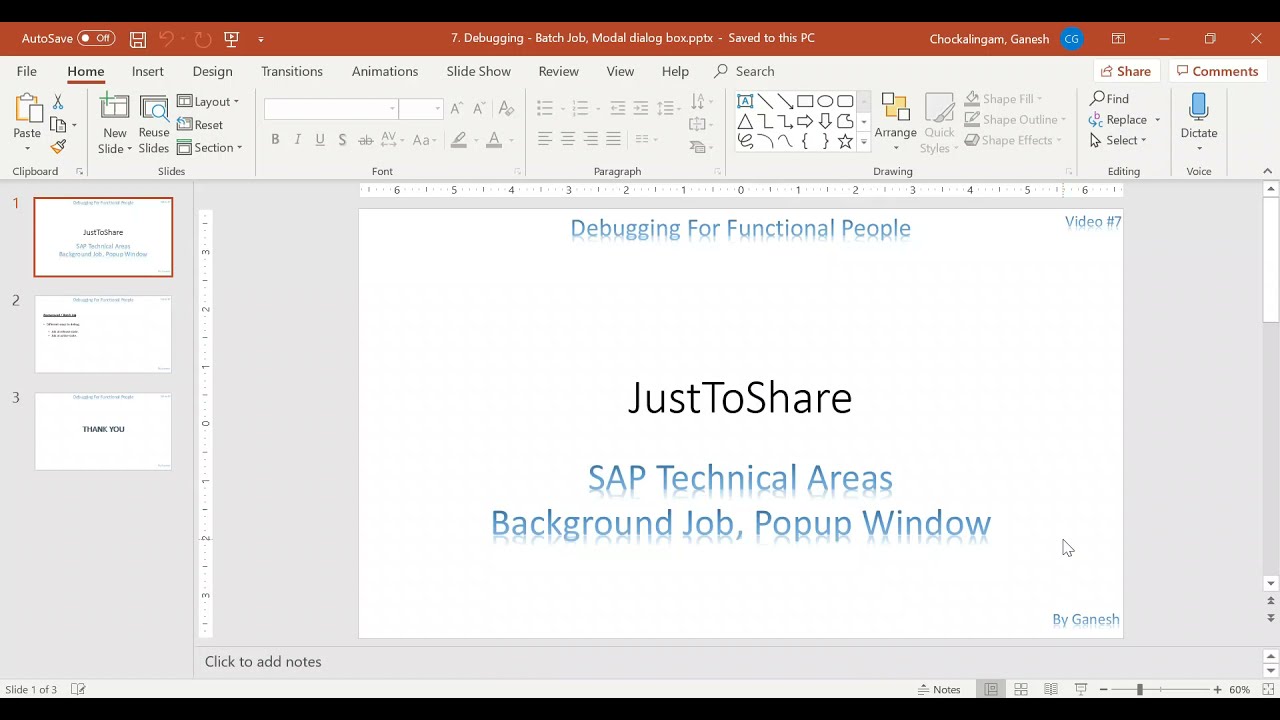The image size is (1280, 720).
Task: Align text left toggle
Action: point(545,139)
